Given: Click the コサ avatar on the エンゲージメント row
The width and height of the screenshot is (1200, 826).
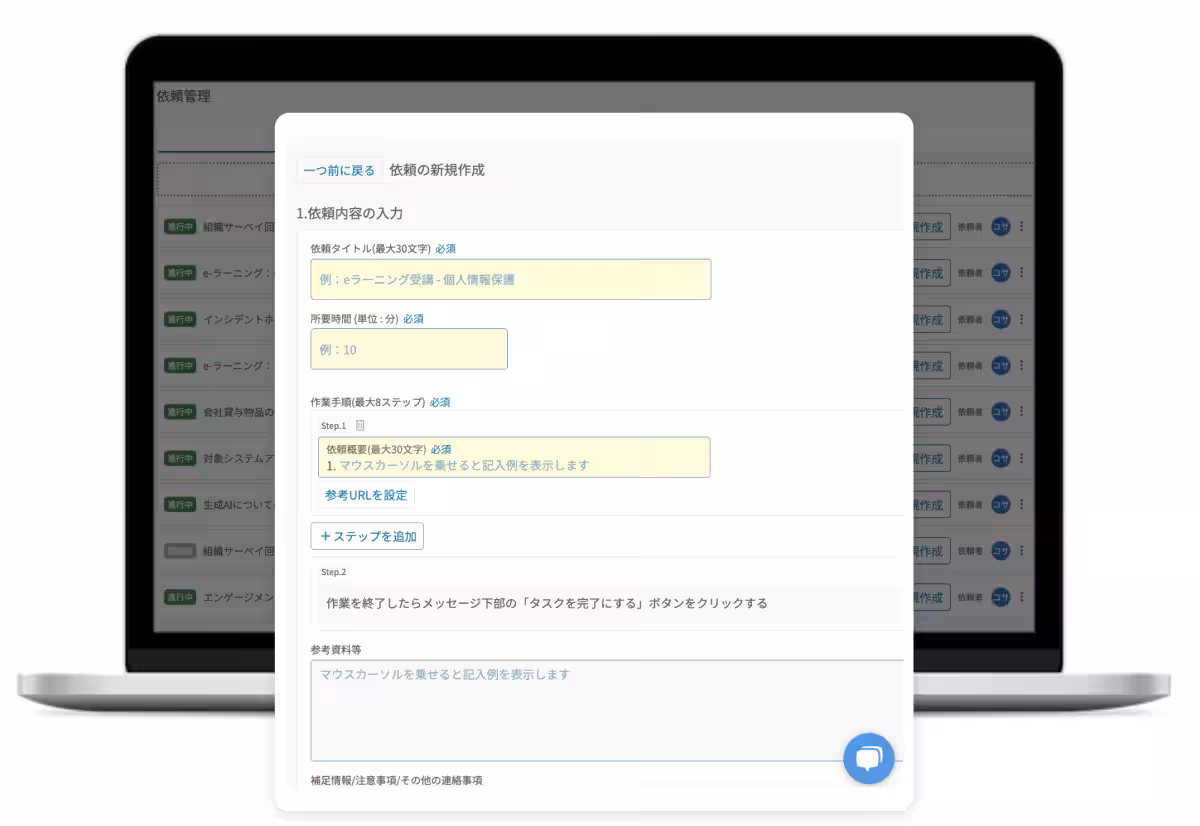Looking at the screenshot, I should (1000, 597).
